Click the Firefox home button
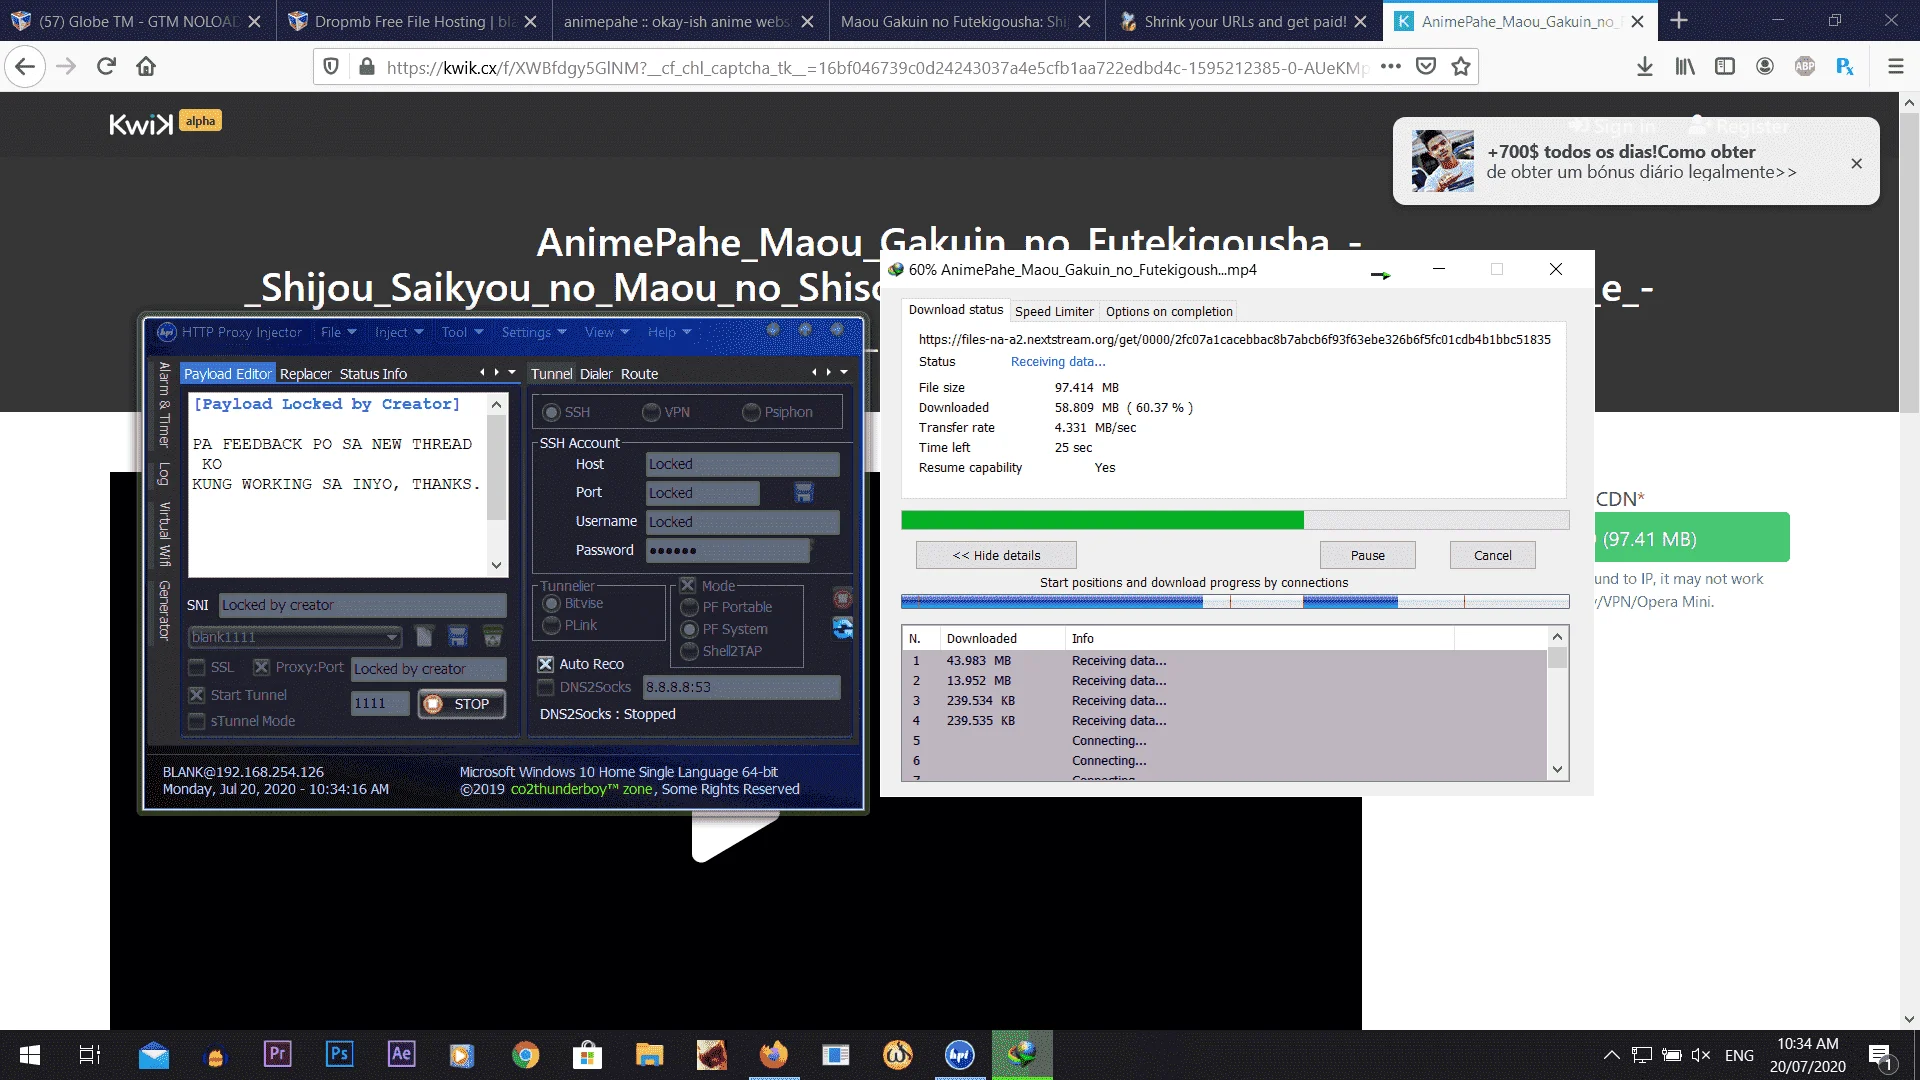 (x=146, y=66)
